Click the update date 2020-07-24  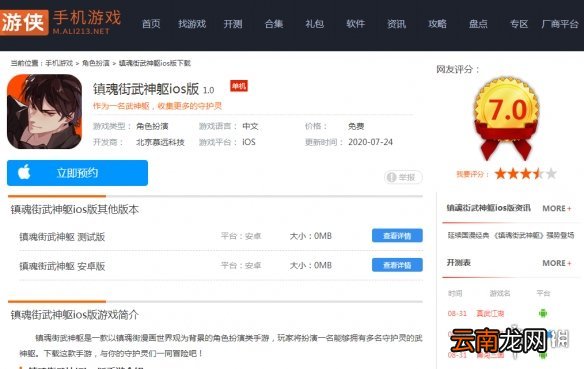(x=370, y=142)
